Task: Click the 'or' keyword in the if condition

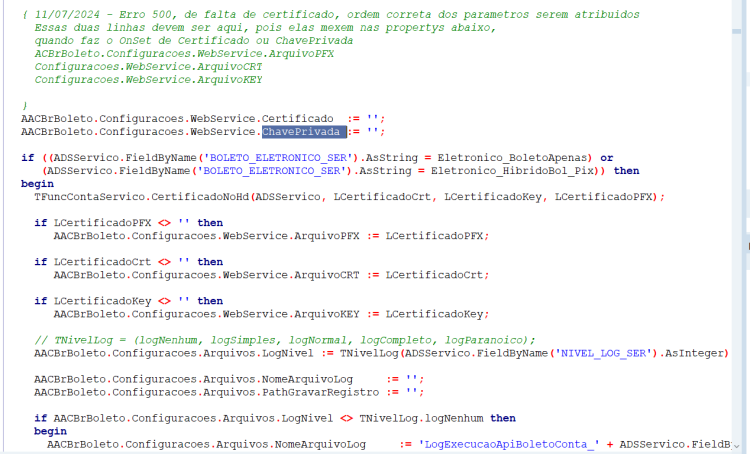Action: coord(607,158)
